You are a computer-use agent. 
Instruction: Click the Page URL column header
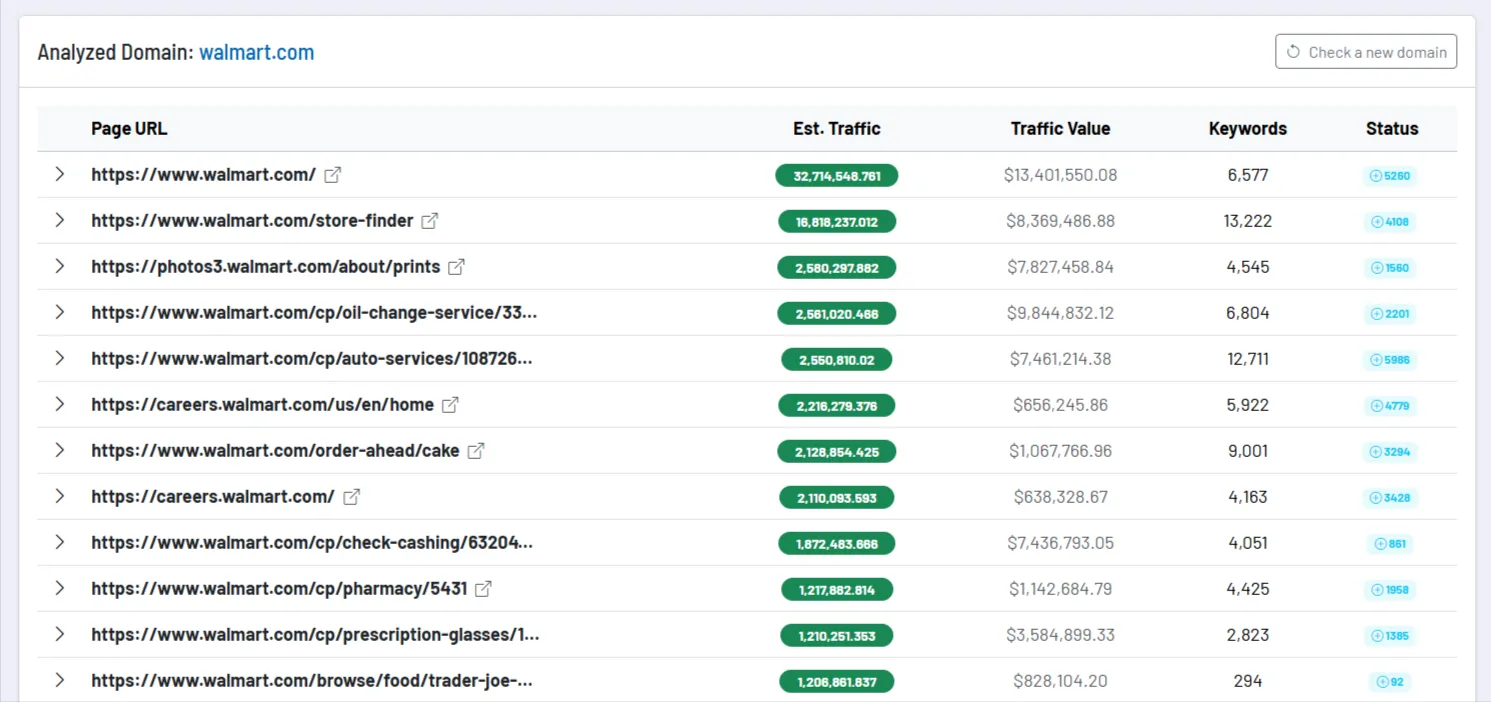129,128
